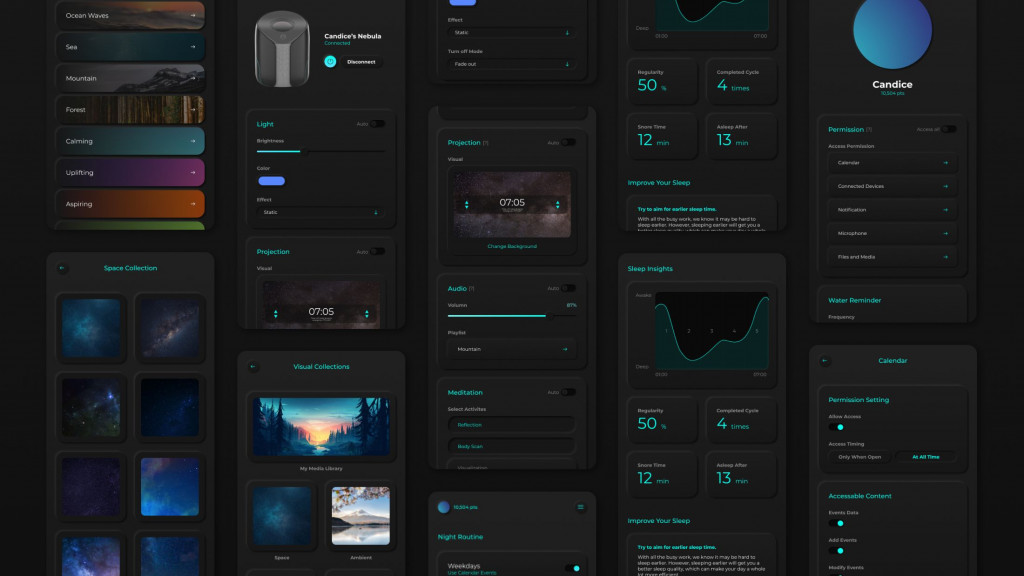Screen dimensions: 1024x576
Task: Choose At All Time access timing
Action: coord(925,456)
